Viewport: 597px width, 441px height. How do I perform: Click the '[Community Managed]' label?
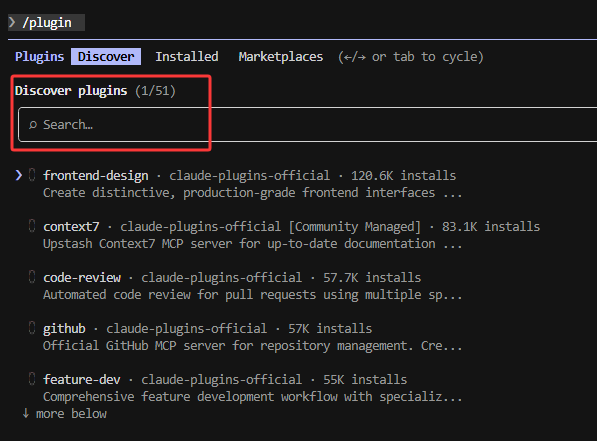tap(354, 227)
